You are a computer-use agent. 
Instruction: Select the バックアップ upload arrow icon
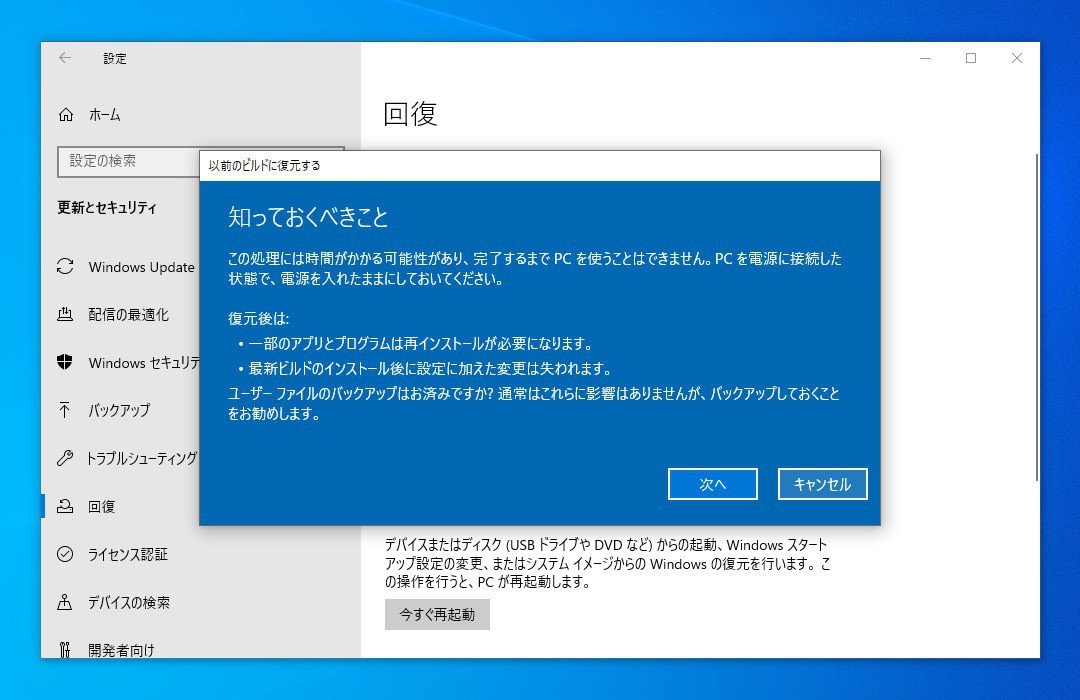tap(65, 410)
